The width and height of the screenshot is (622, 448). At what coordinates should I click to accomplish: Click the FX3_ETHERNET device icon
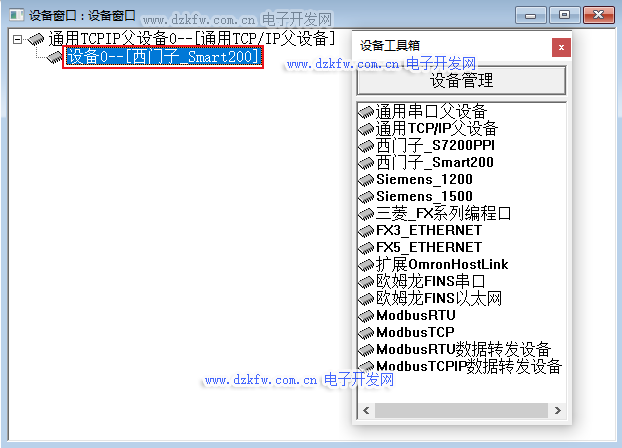click(366, 231)
